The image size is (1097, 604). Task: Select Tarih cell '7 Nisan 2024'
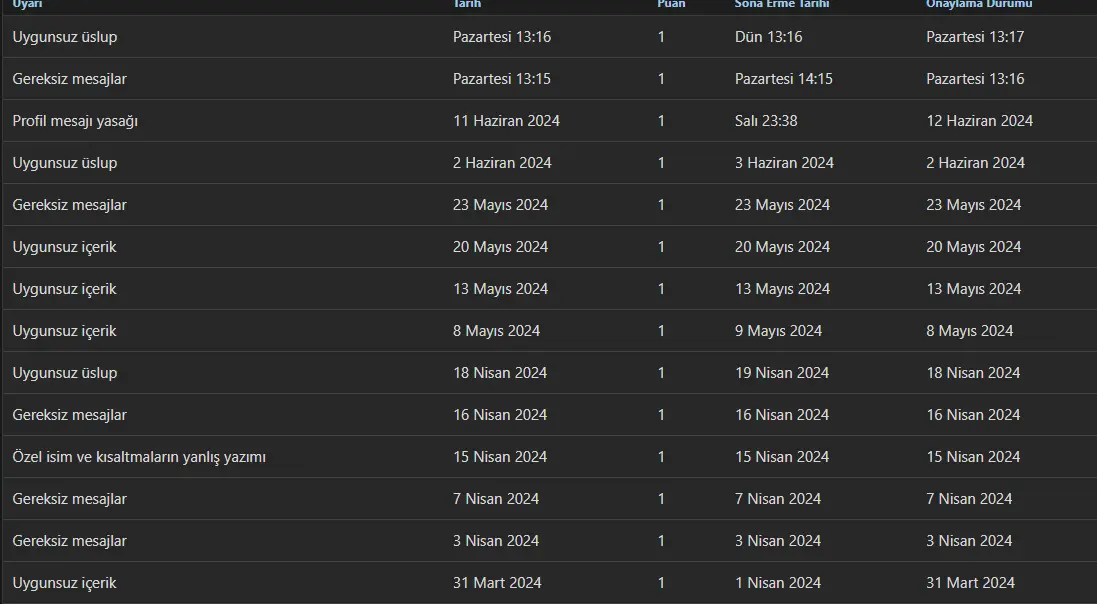point(495,499)
